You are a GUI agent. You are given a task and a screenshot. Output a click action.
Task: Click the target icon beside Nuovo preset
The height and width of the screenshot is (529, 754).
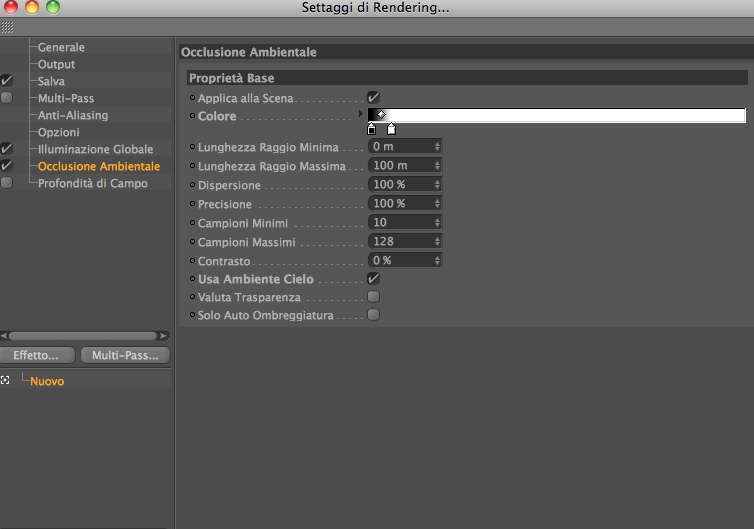[x=5, y=380]
